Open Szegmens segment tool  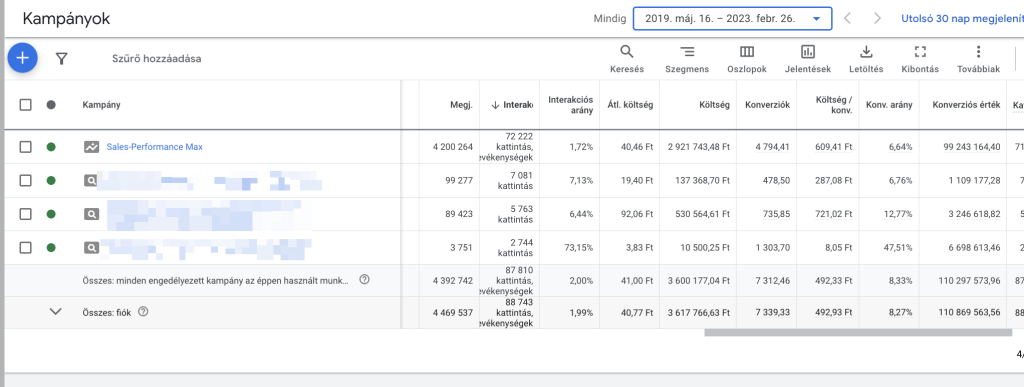(x=687, y=59)
